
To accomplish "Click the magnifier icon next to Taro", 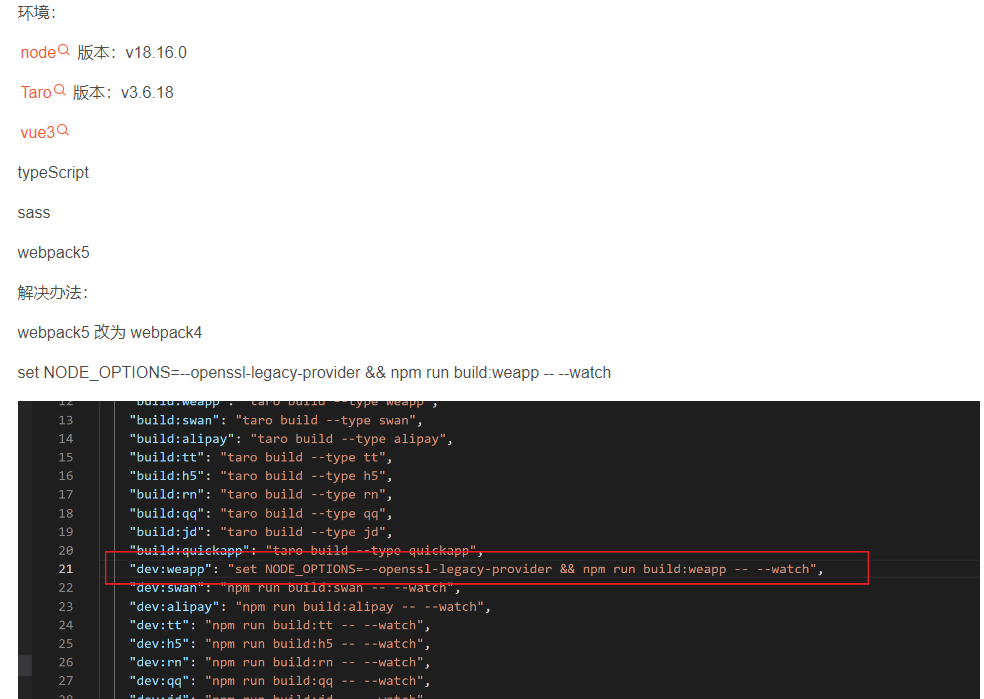I will [x=59, y=91].
